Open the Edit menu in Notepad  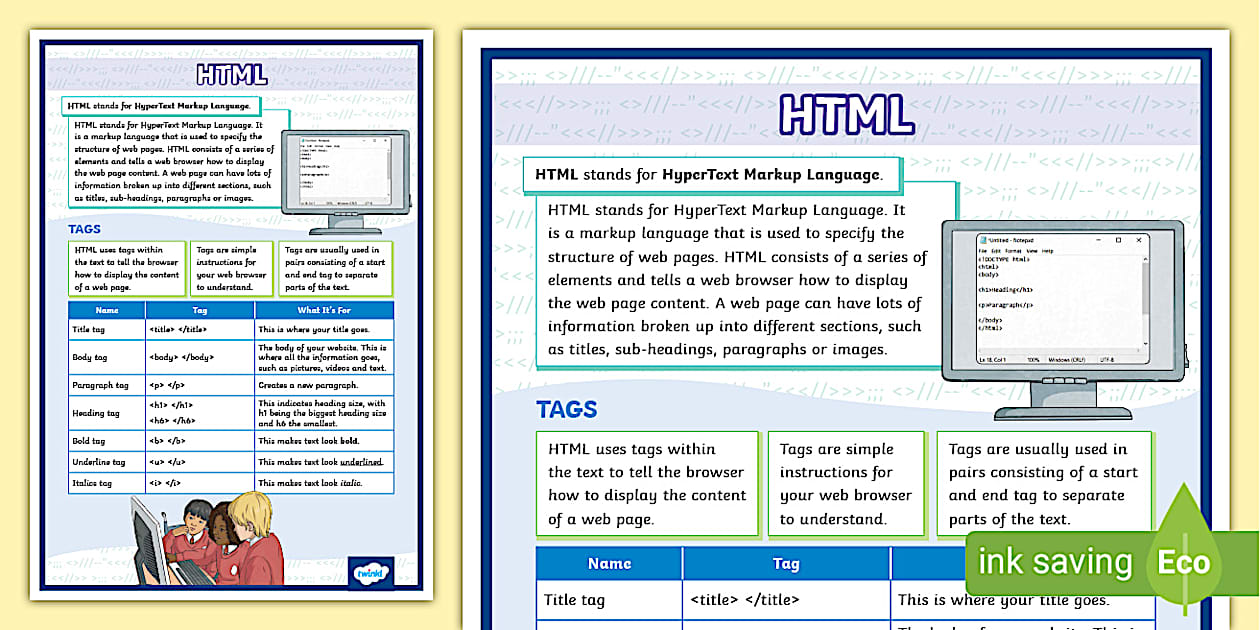(x=995, y=250)
